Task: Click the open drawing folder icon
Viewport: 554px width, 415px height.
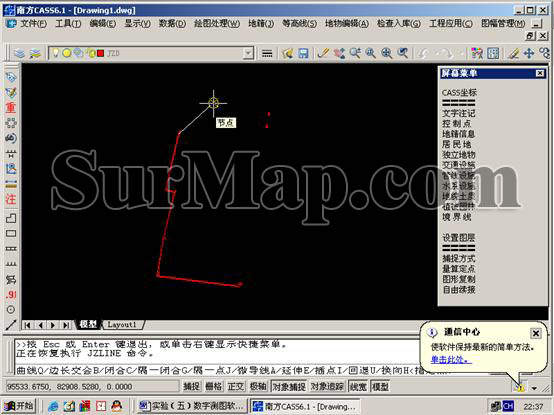Action: (x=288, y=54)
